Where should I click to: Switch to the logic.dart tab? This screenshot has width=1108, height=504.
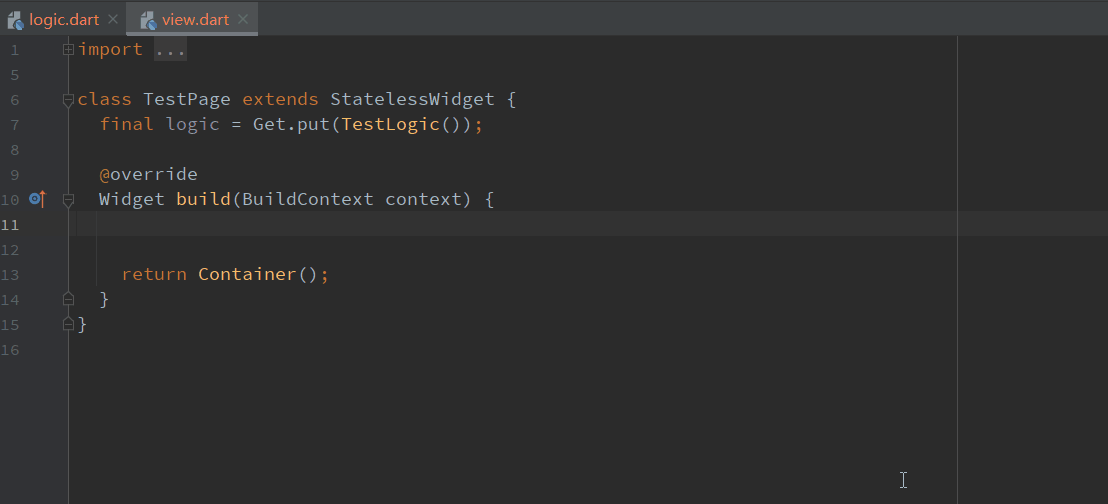click(64, 19)
